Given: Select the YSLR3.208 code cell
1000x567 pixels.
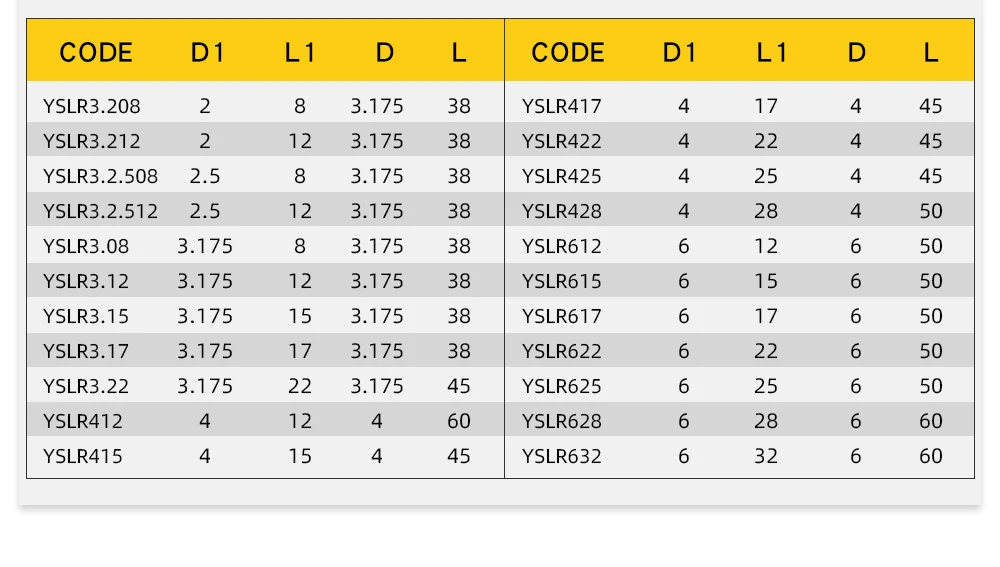Looking at the screenshot, I should [x=92, y=106].
